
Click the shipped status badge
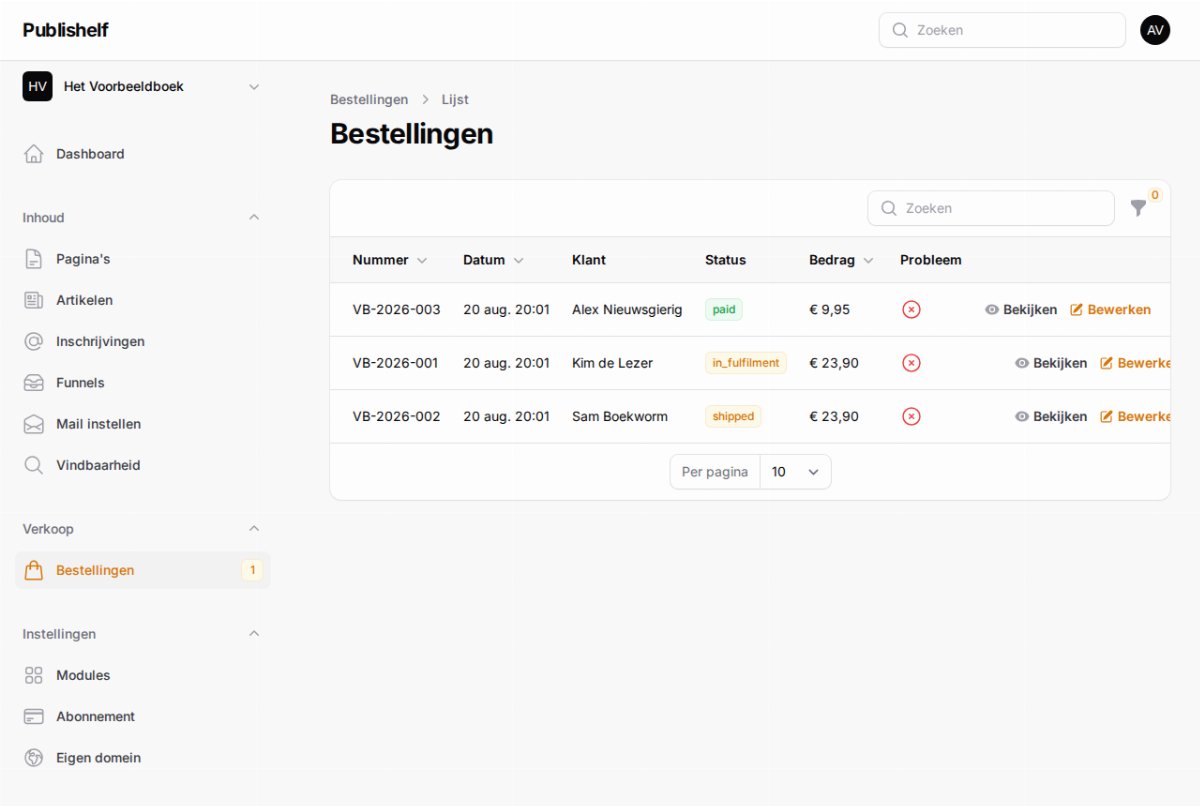(x=733, y=416)
